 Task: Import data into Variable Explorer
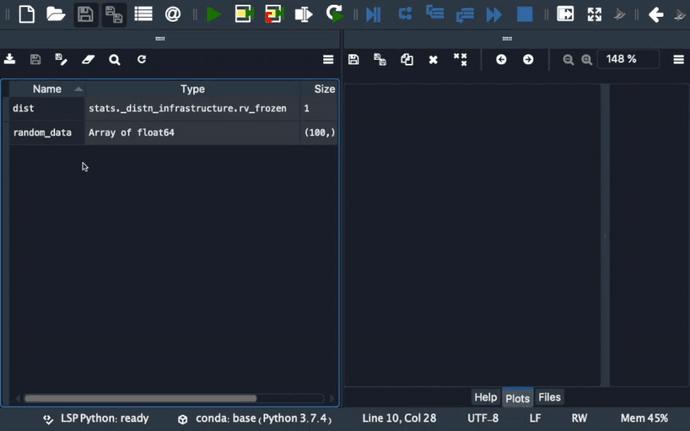pos(10,59)
